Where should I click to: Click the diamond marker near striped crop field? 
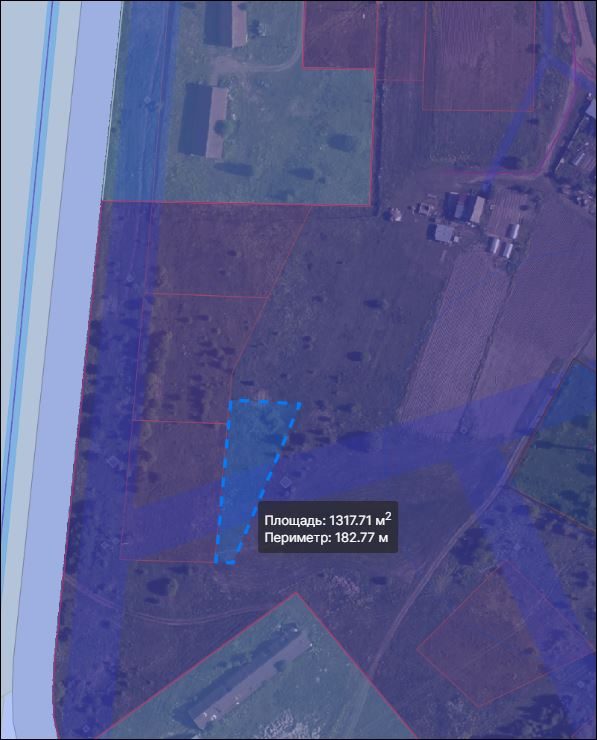pos(464,429)
